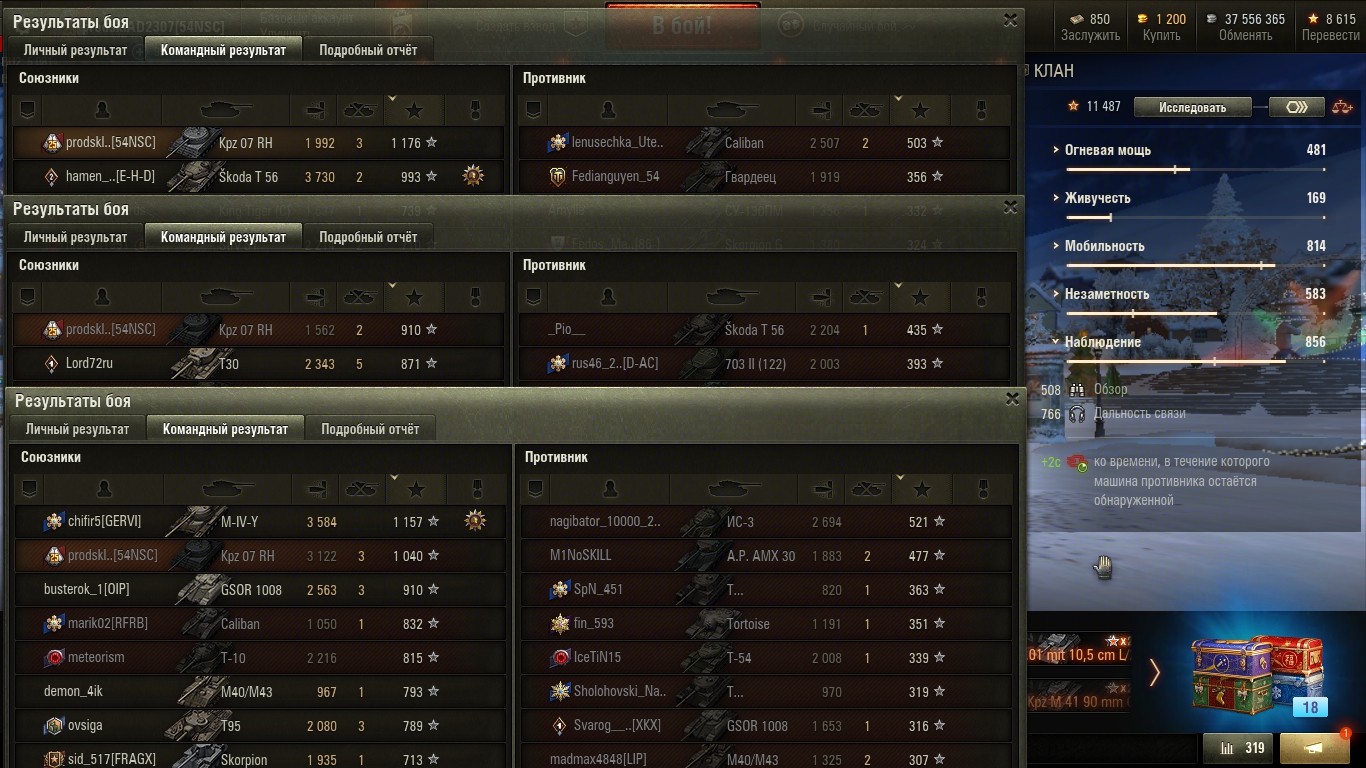Click the vehicle comparison scales icon
1366x768 pixels.
click(1342, 107)
